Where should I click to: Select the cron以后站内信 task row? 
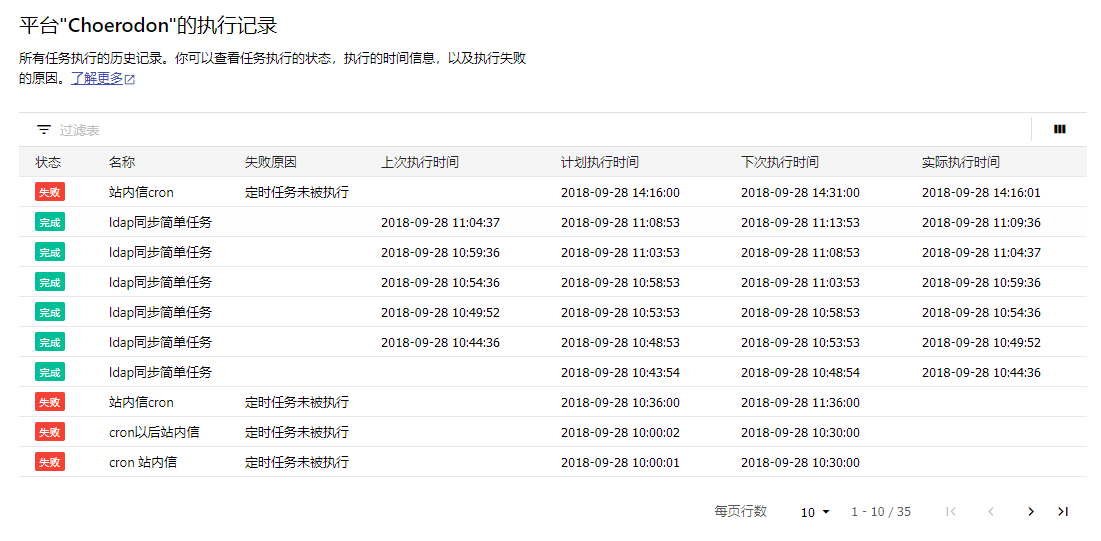[x=553, y=432]
